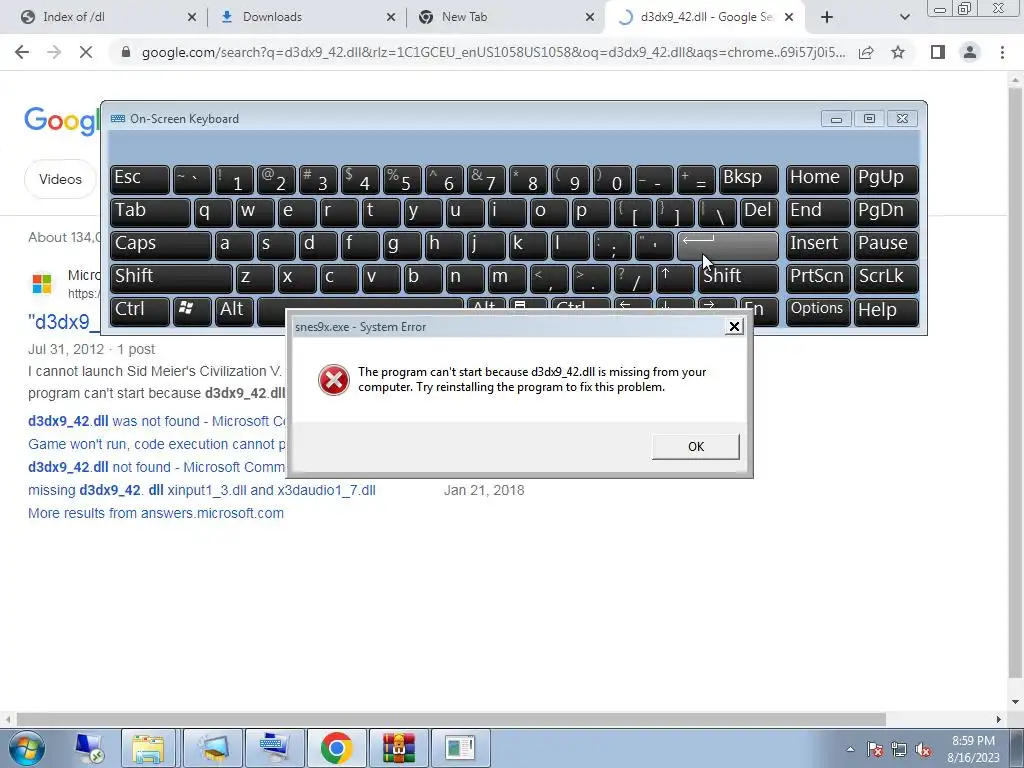Open WinRAR from the taskbar
The width and height of the screenshot is (1024, 768).
coord(399,748)
